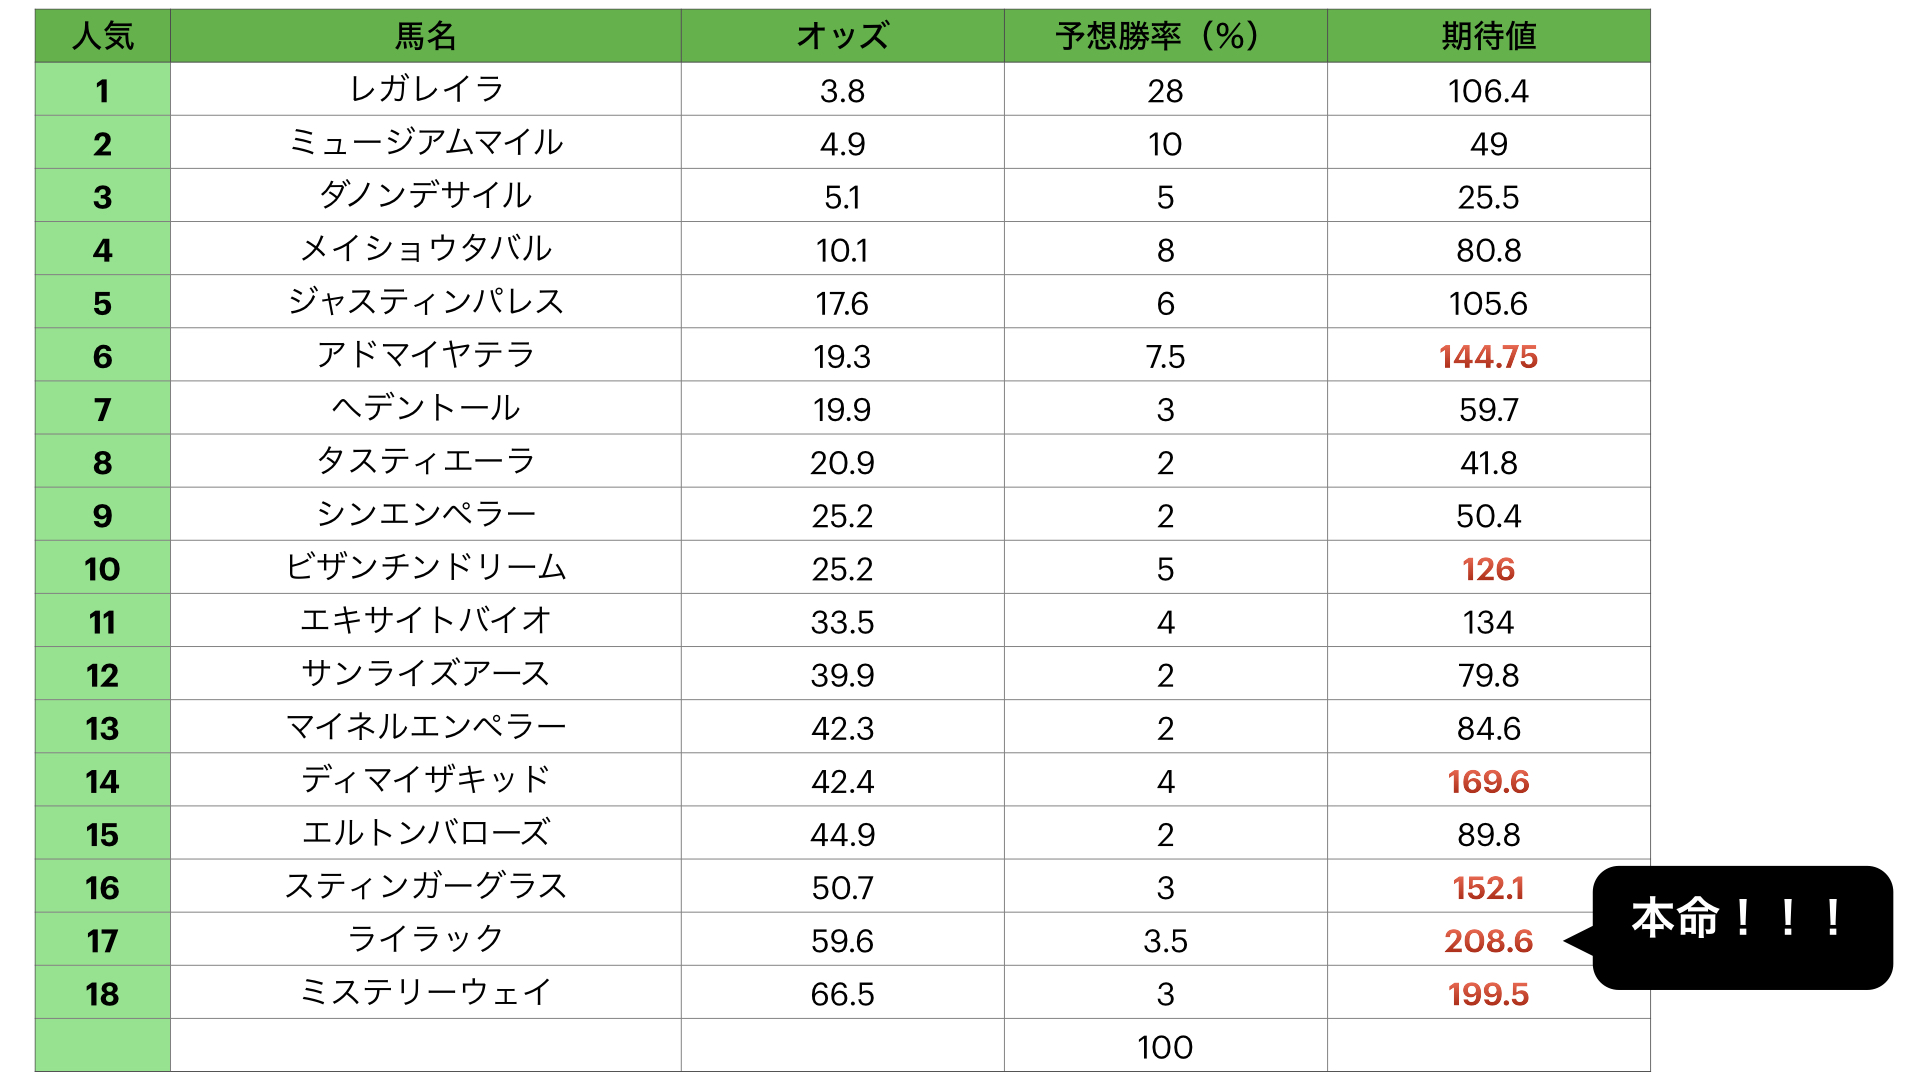
Task: Select the horse name ミステリーウェイ
Action: pyautogui.click(x=425, y=993)
